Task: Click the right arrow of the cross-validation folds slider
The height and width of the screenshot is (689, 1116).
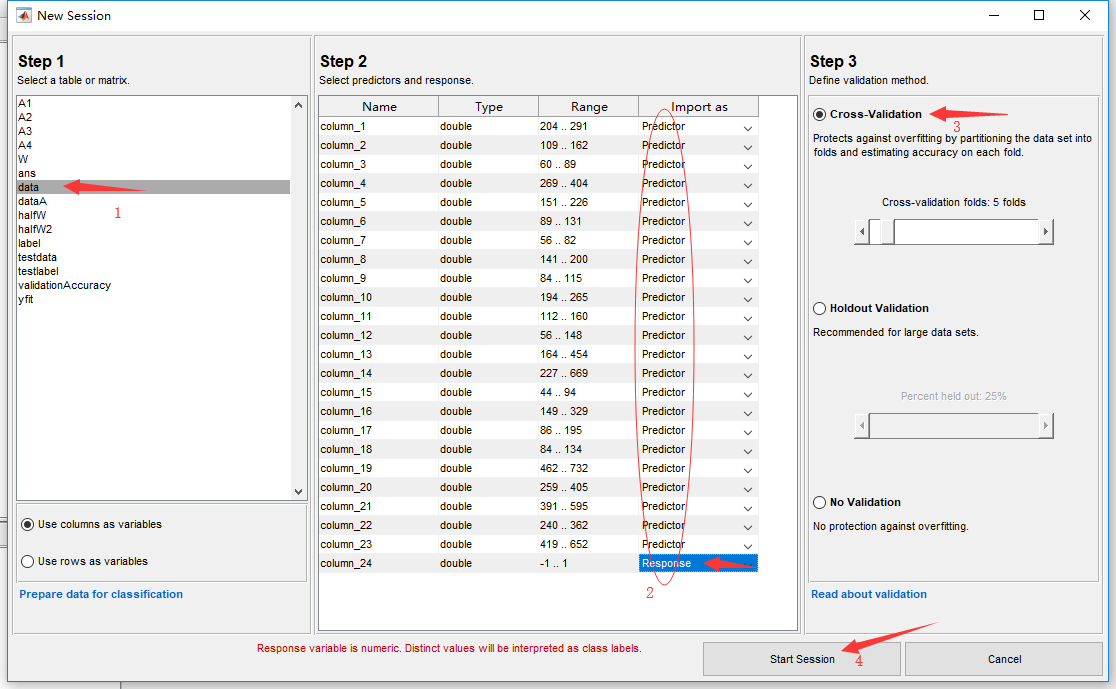Action: 1046,232
